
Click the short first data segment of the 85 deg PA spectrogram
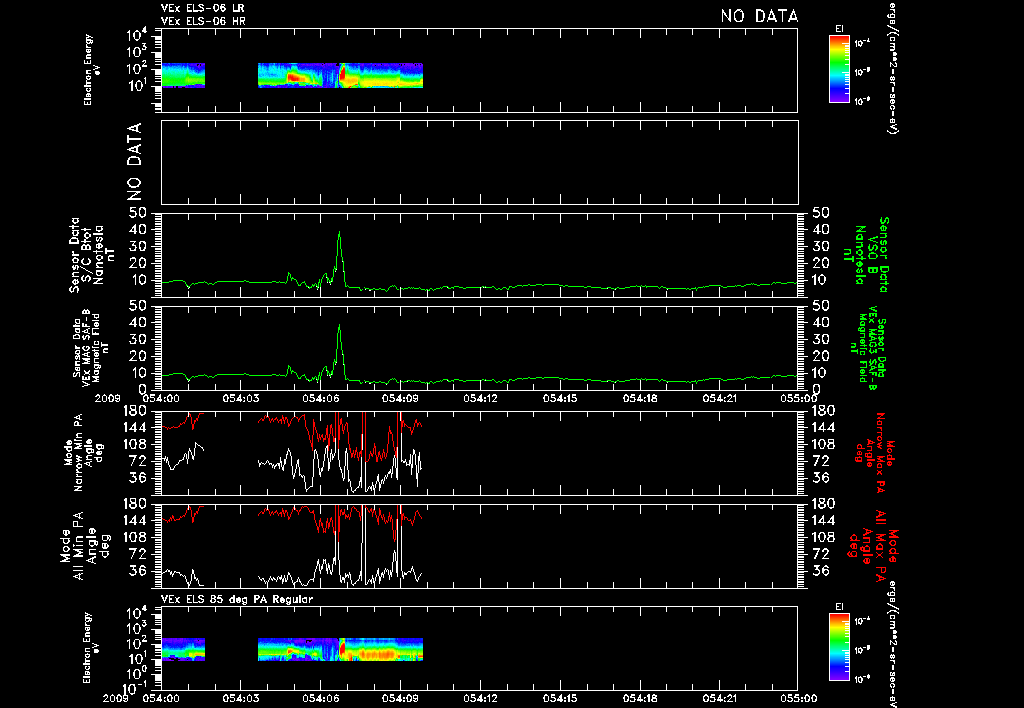pyautogui.click(x=183, y=649)
